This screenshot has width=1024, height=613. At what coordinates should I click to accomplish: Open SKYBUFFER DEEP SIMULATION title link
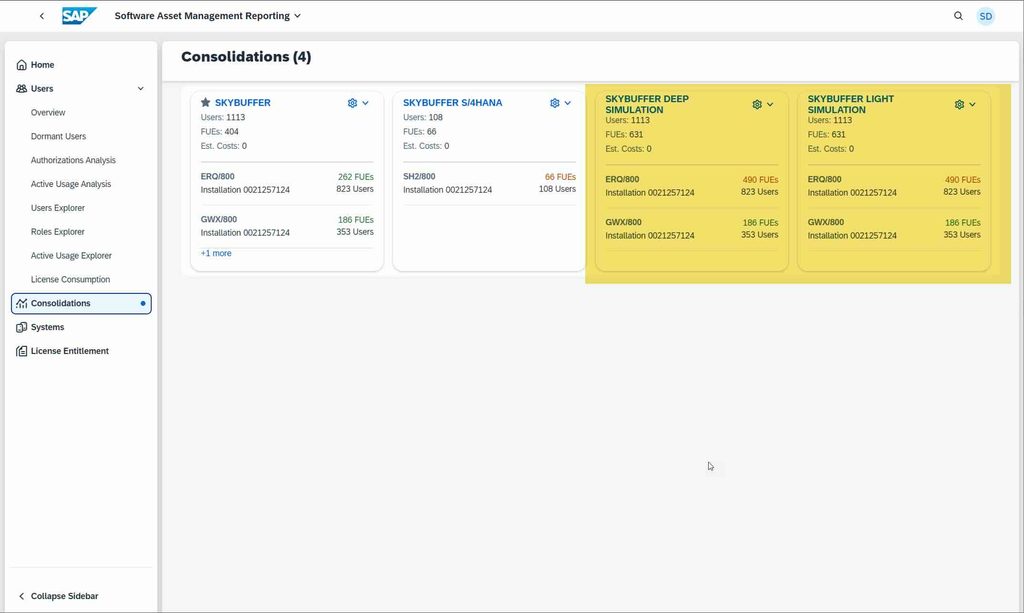pyautogui.click(x=647, y=104)
